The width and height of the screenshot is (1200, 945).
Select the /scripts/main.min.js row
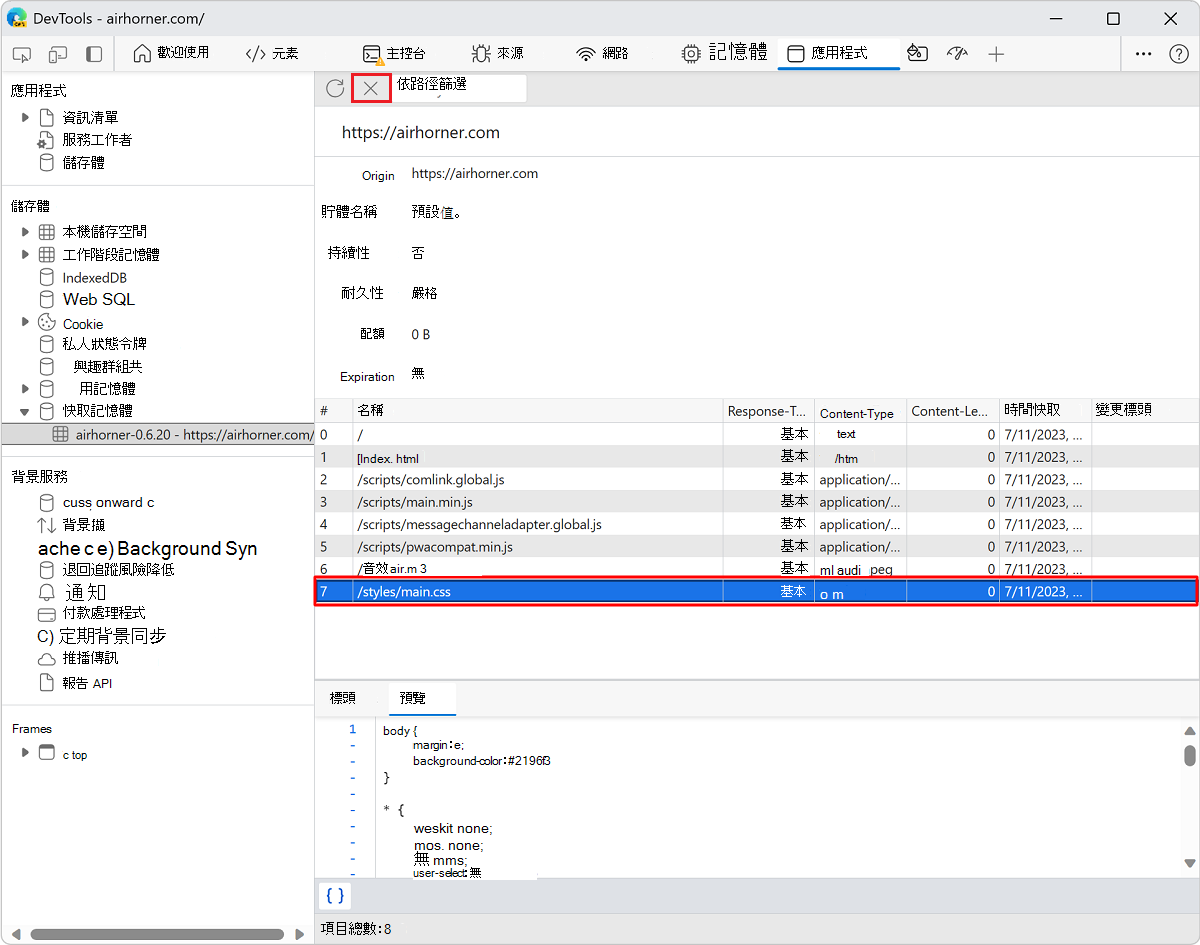tap(757, 502)
